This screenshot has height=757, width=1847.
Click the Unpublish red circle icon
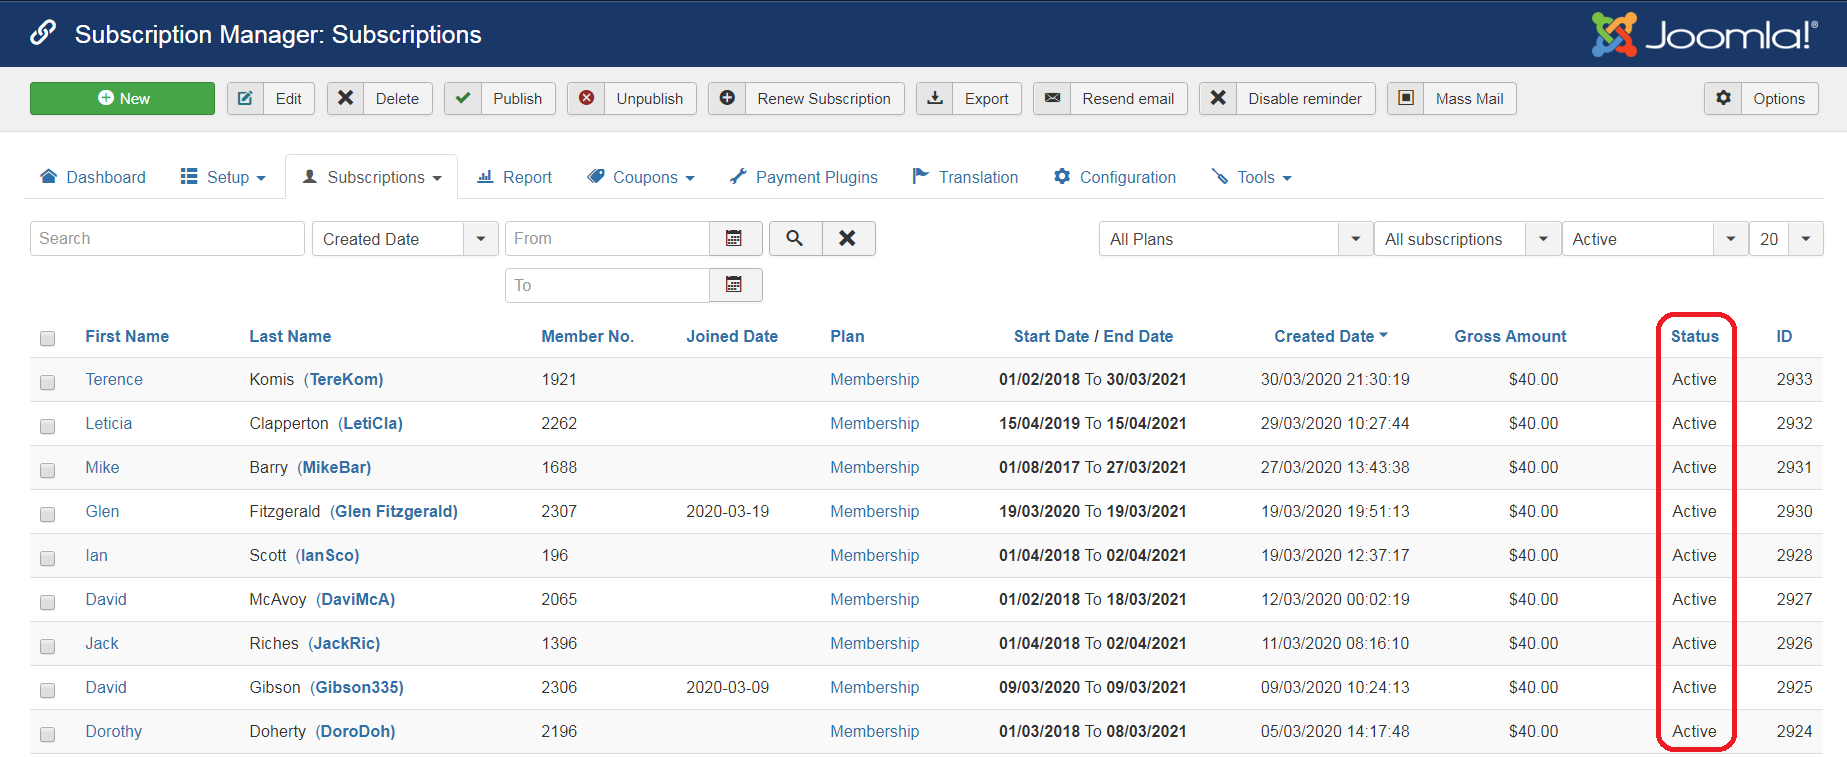tap(586, 98)
